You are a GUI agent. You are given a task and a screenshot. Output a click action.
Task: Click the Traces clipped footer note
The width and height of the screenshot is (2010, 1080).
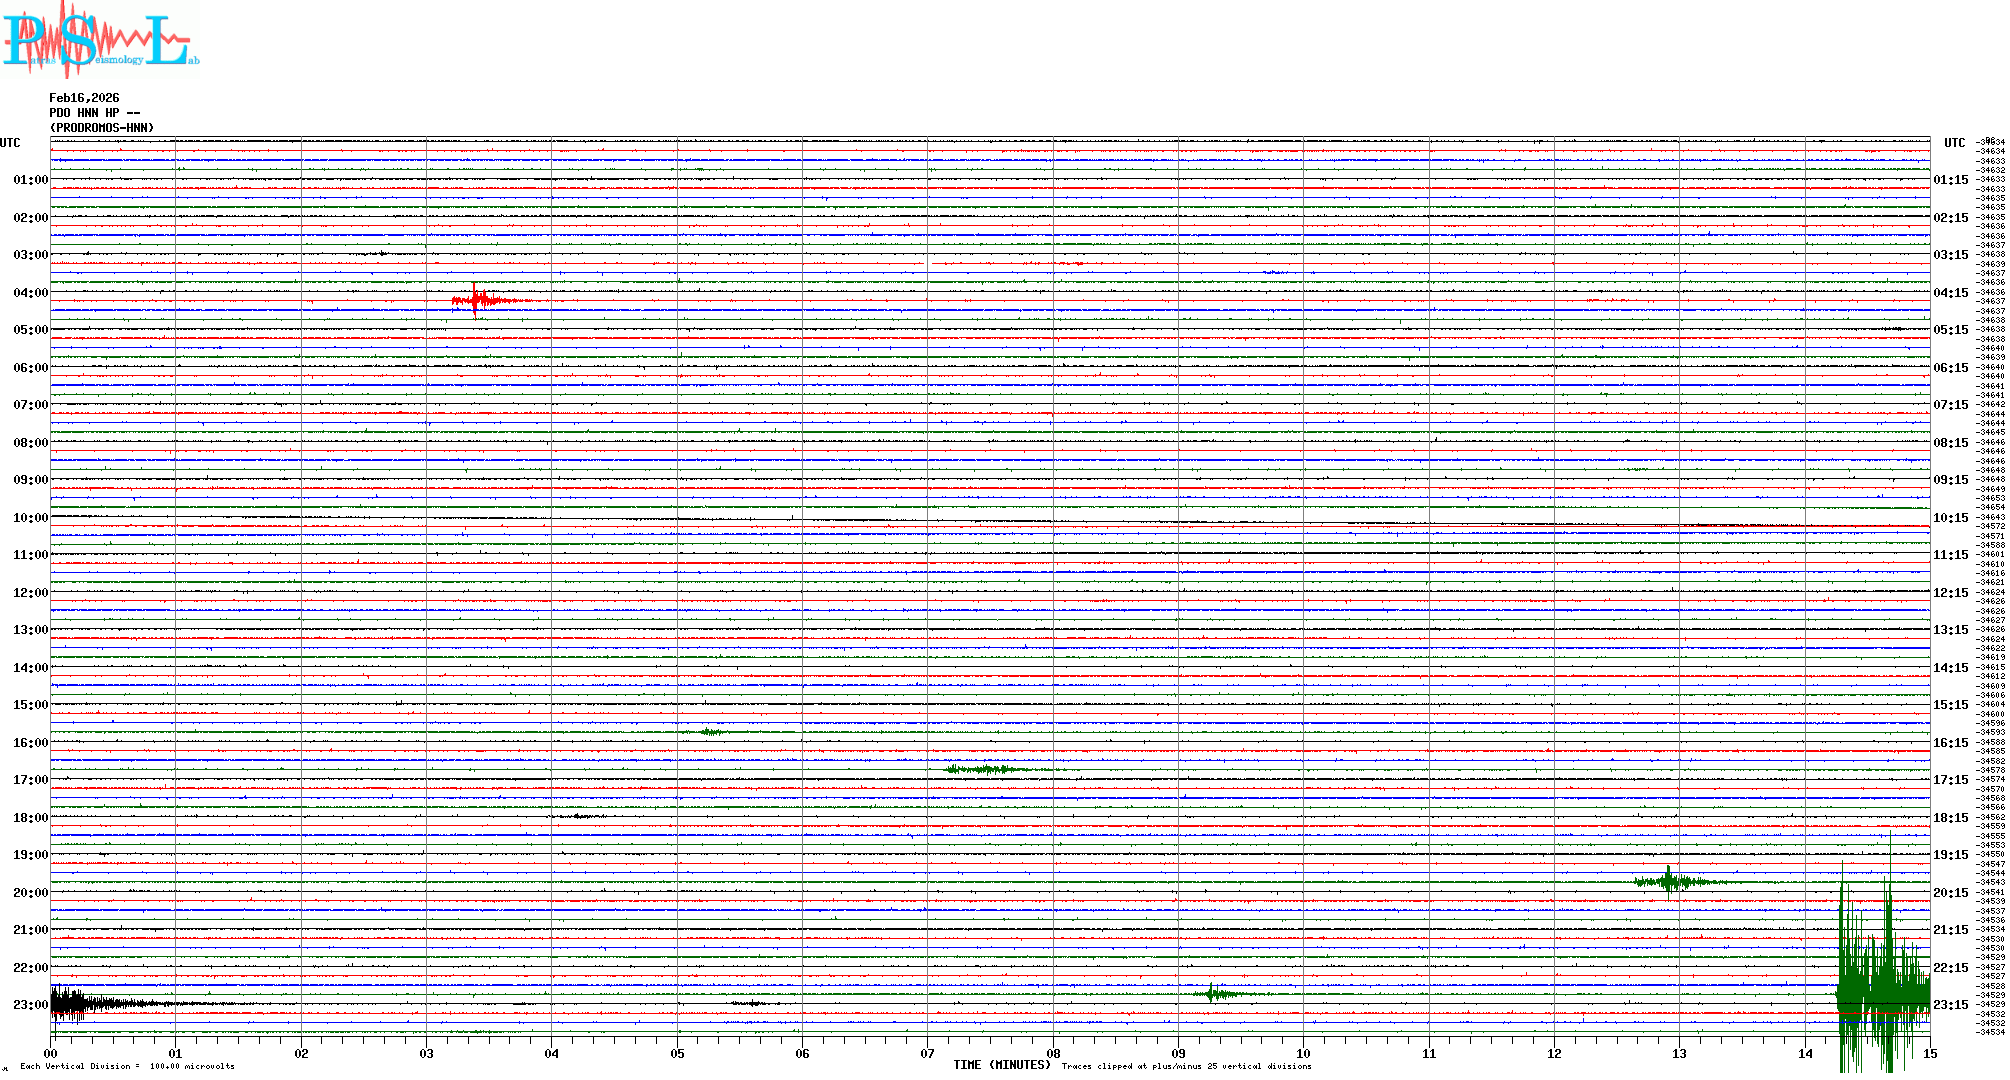[x=1186, y=1066]
